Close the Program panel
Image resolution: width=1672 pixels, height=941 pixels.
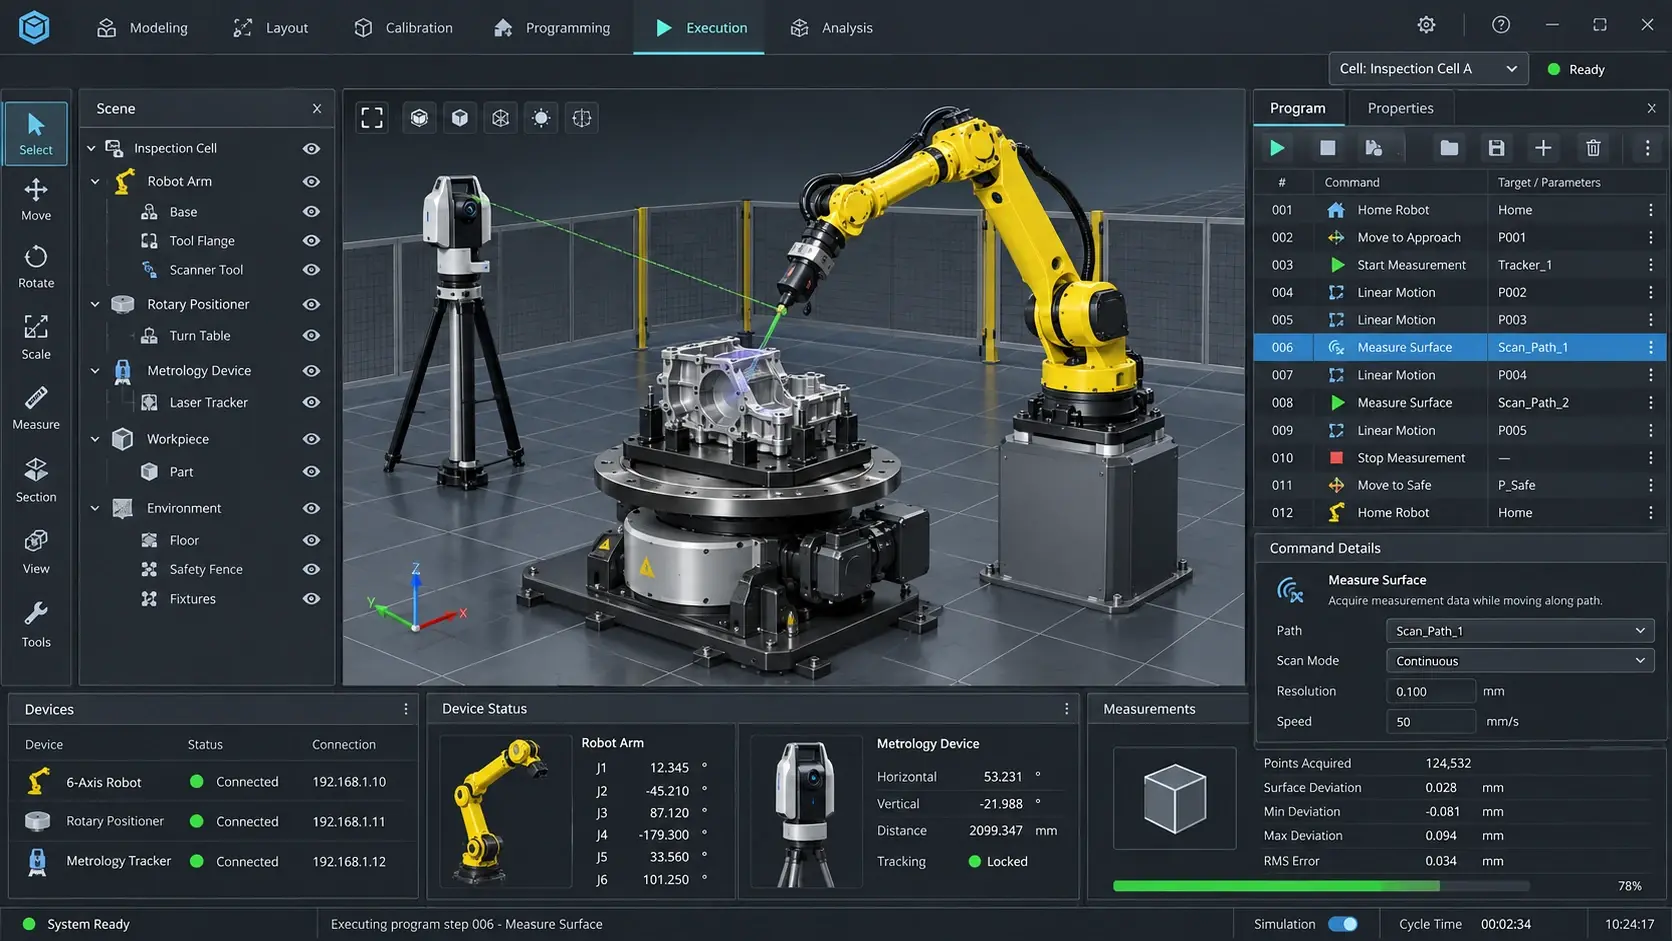click(1651, 108)
